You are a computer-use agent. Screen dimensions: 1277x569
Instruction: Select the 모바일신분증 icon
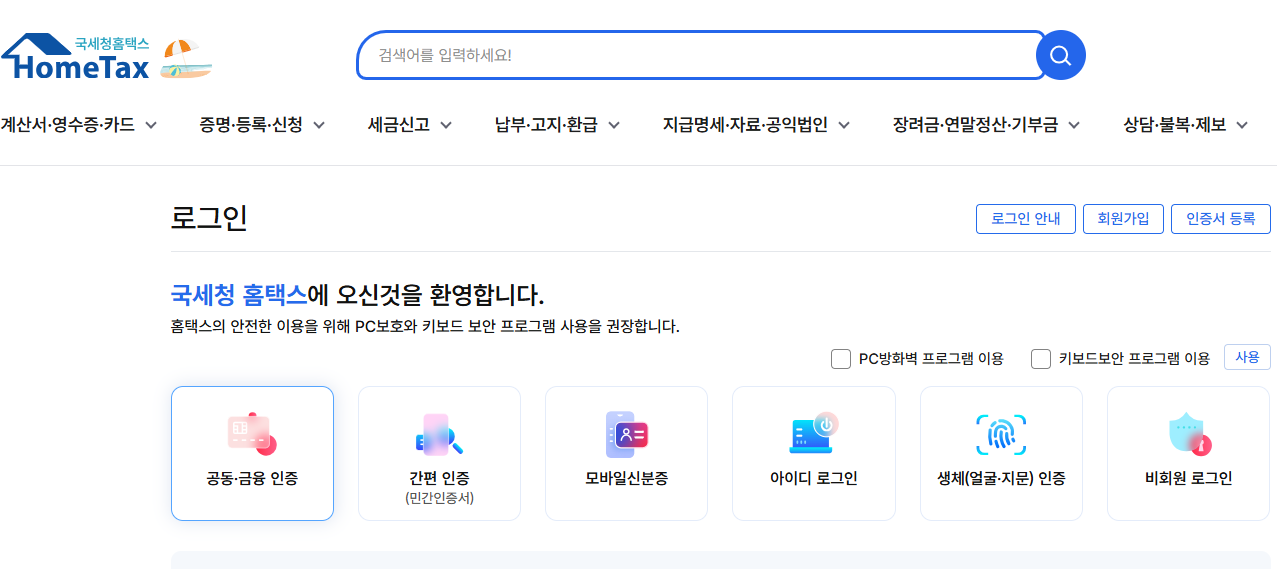click(626, 434)
